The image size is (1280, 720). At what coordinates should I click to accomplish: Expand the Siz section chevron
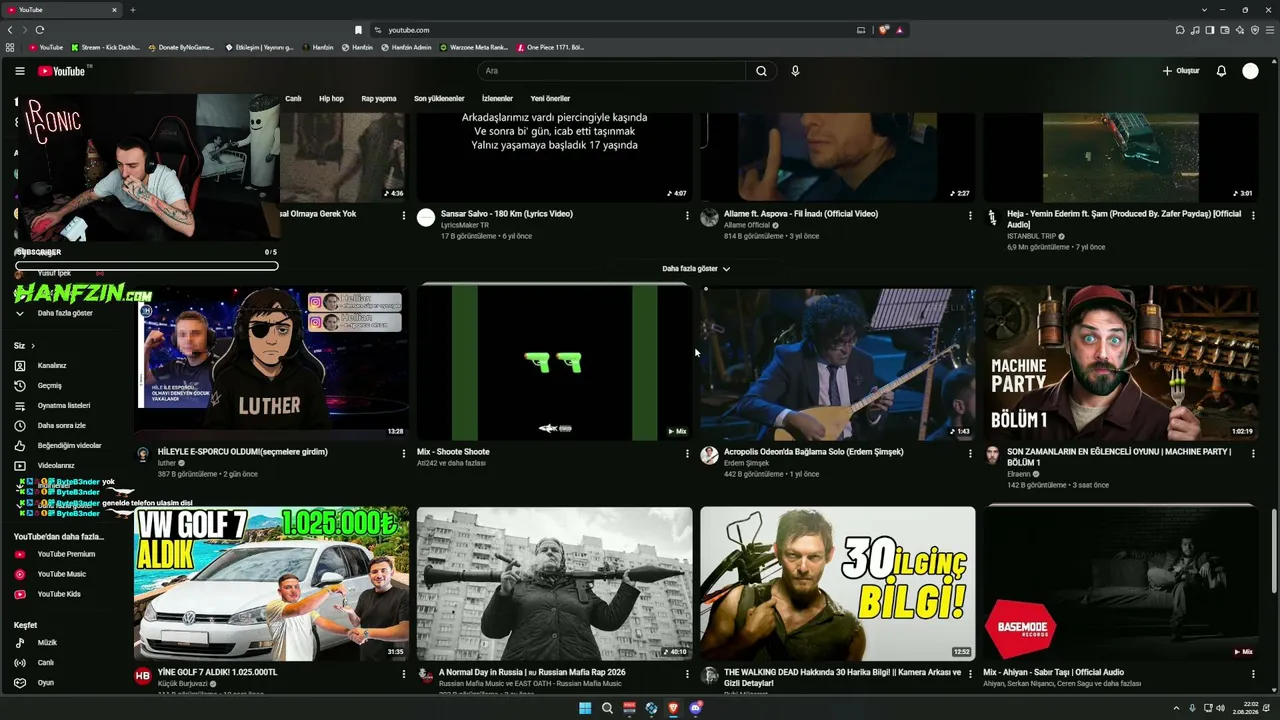[x=32, y=346]
